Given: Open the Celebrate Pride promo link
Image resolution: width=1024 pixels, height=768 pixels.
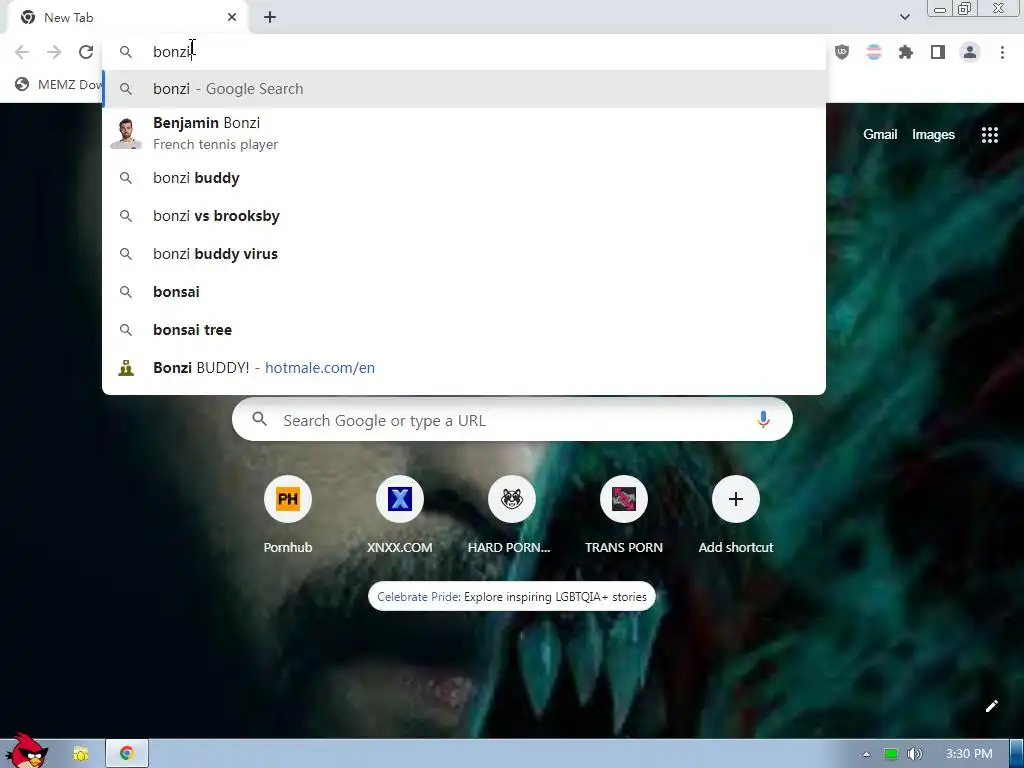Looking at the screenshot, I should click(511, 597).
